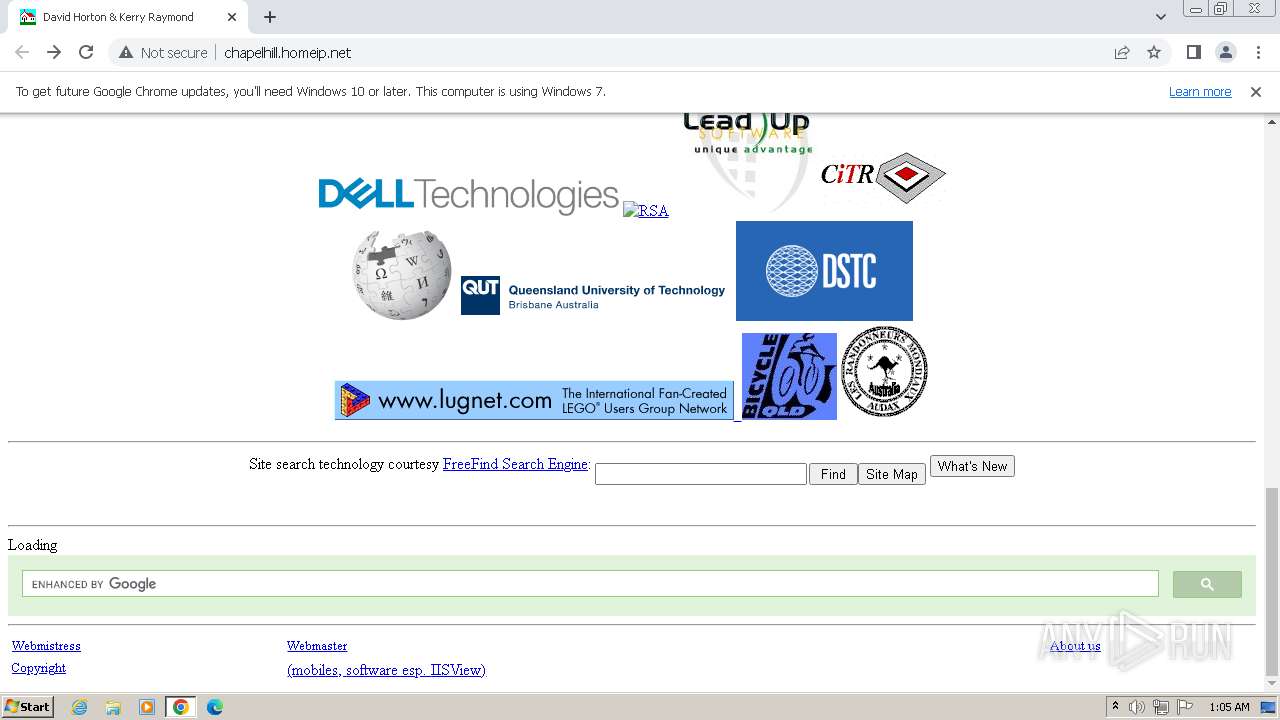Open the About us link
The image size is (1280, 720).
[x=1075, y=646]
